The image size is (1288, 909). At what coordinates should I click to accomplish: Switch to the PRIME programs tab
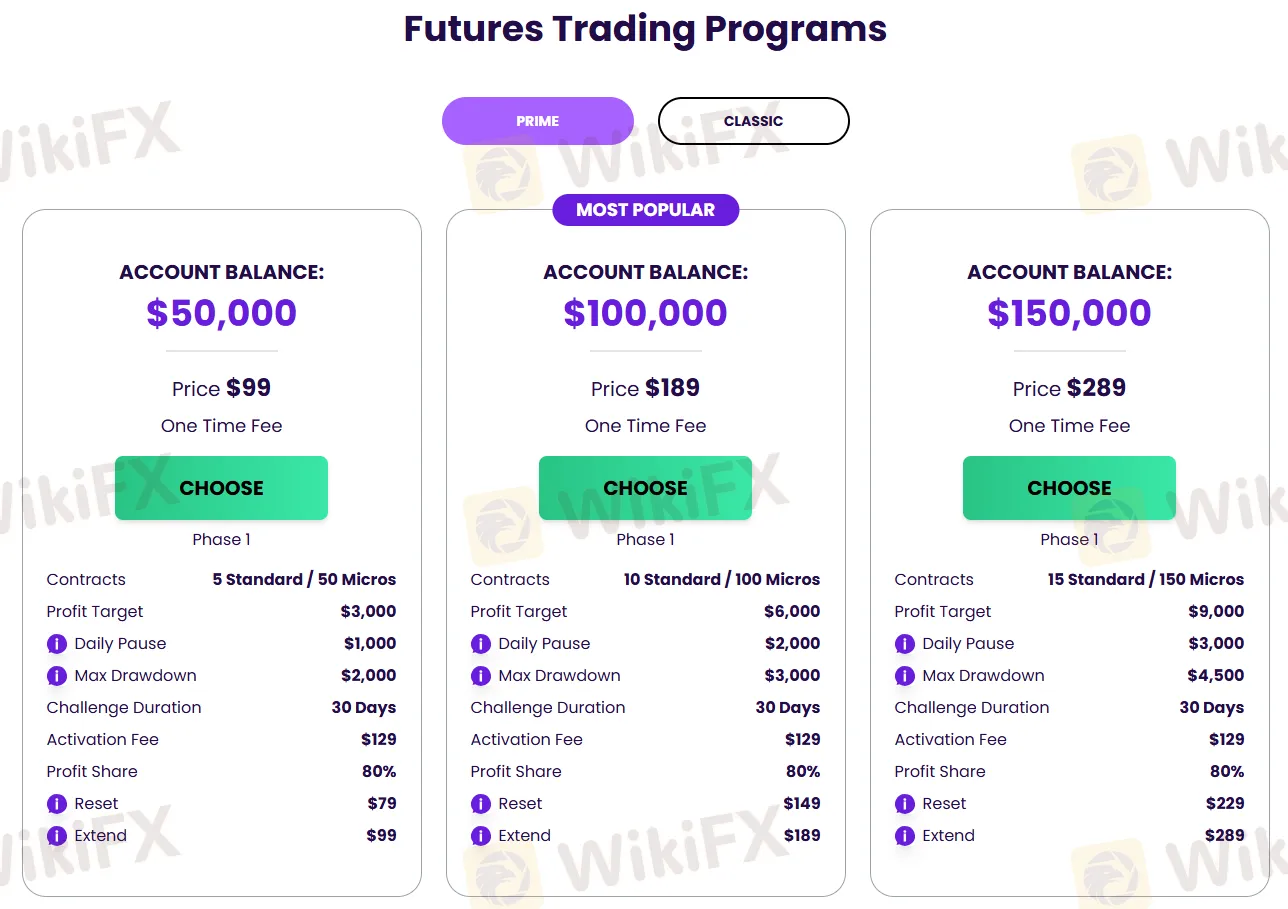pos(538,121)
